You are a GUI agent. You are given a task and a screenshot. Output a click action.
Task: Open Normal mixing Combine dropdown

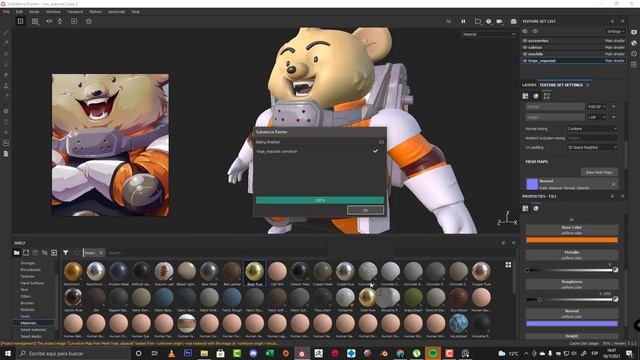[x=592, y=129]
